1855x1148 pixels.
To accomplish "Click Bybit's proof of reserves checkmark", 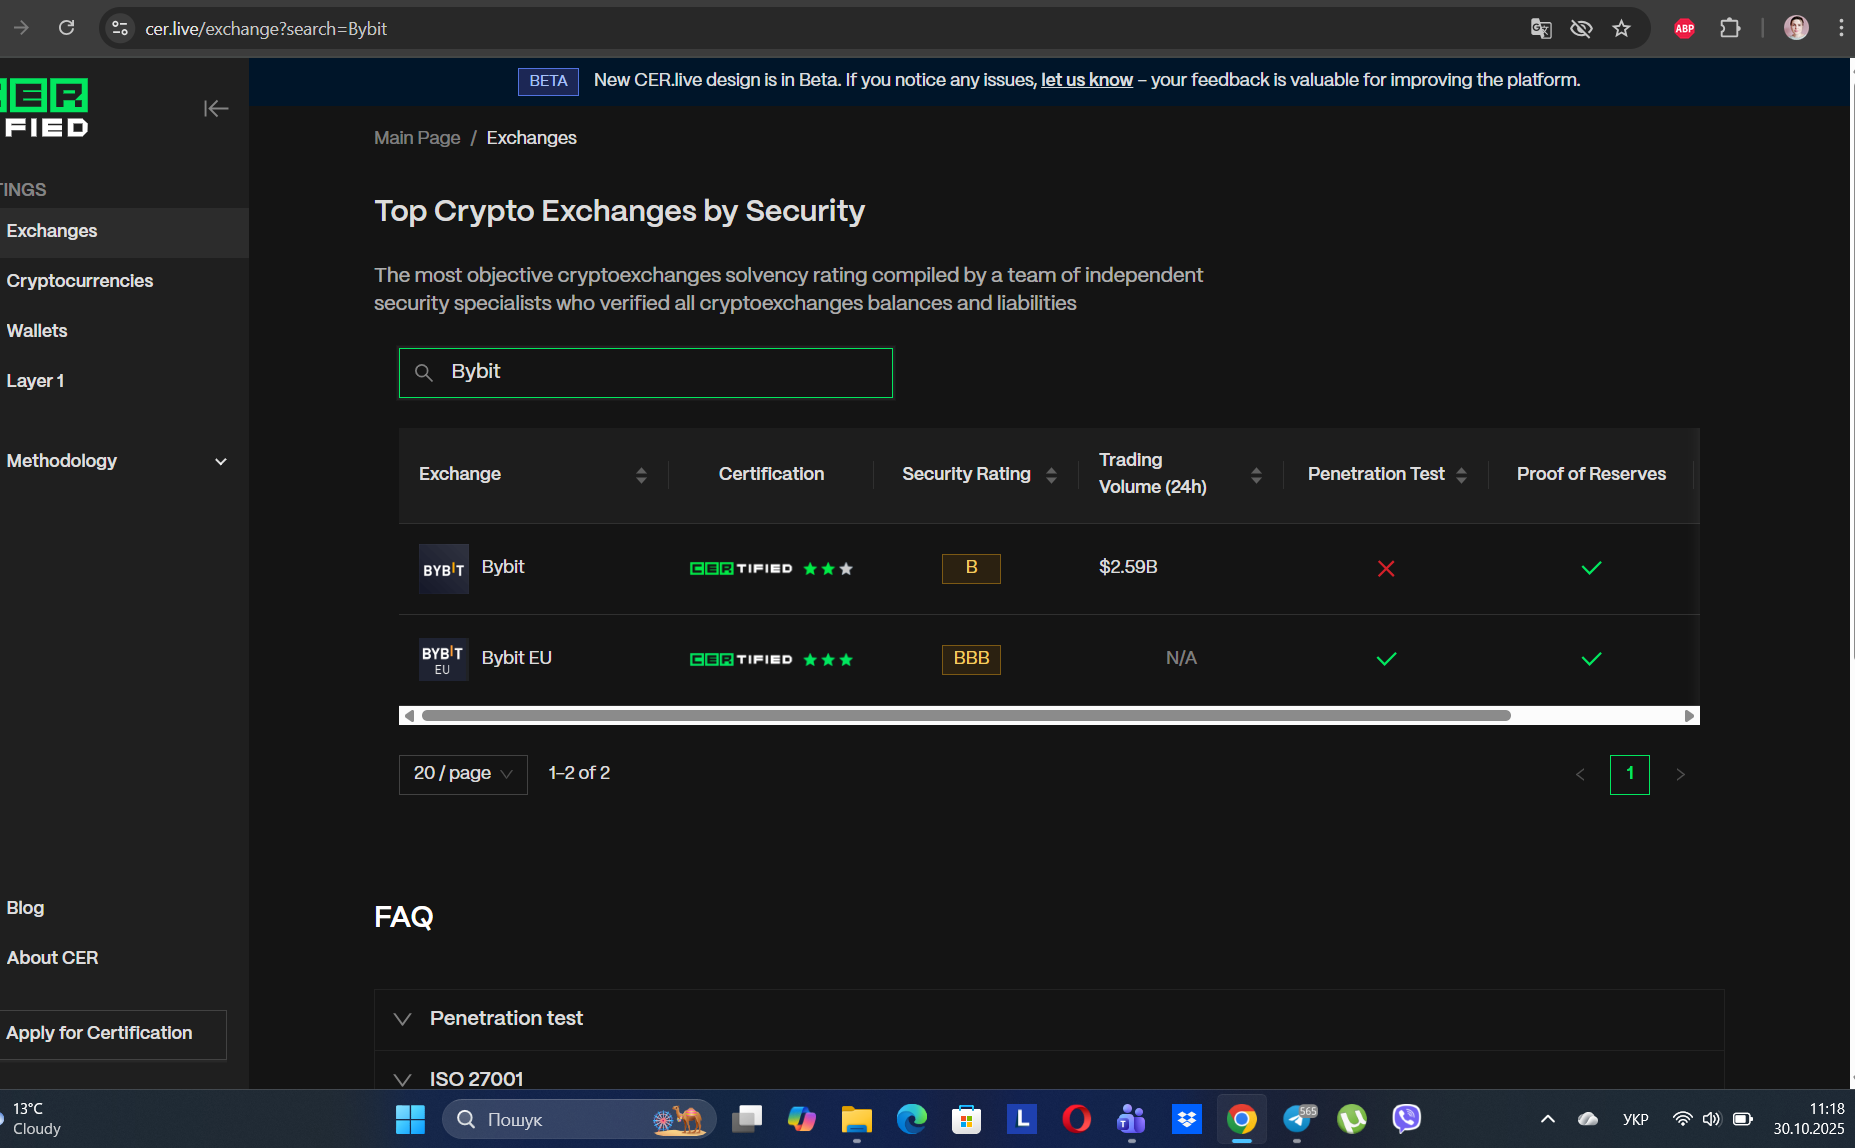I will (1591, 568).
